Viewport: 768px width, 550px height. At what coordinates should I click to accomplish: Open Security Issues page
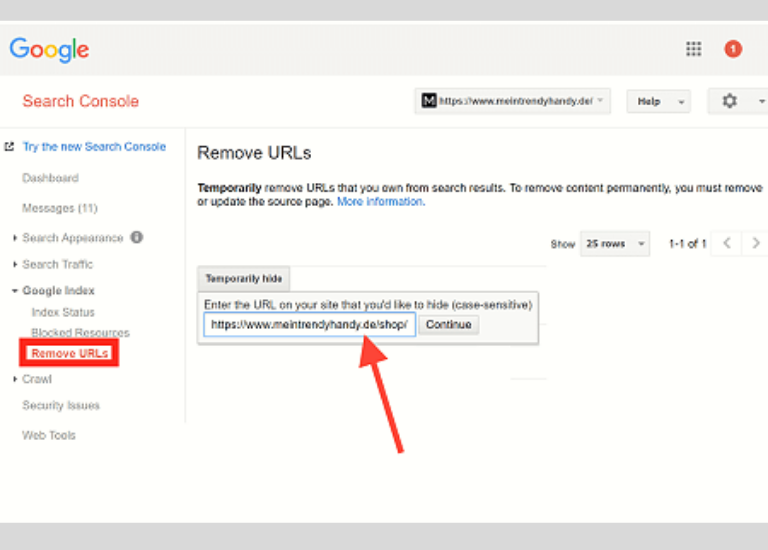(x=61, y=406)
